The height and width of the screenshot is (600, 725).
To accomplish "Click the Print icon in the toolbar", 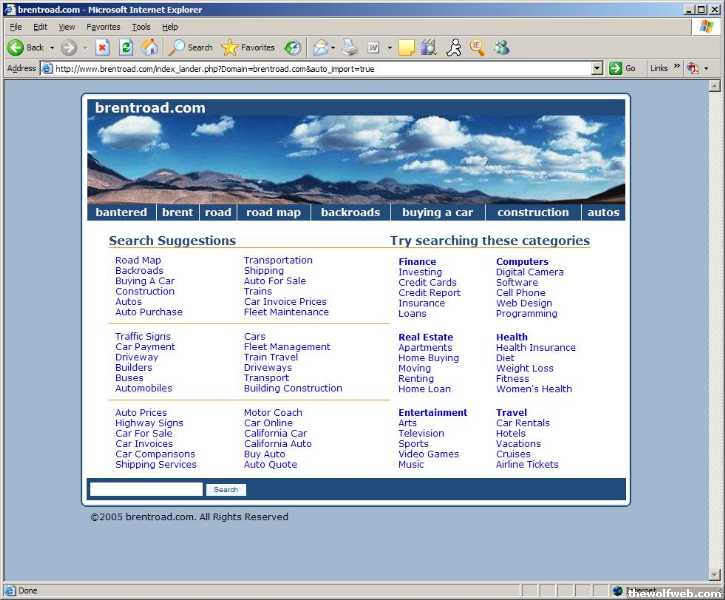I will pos(350,47).
